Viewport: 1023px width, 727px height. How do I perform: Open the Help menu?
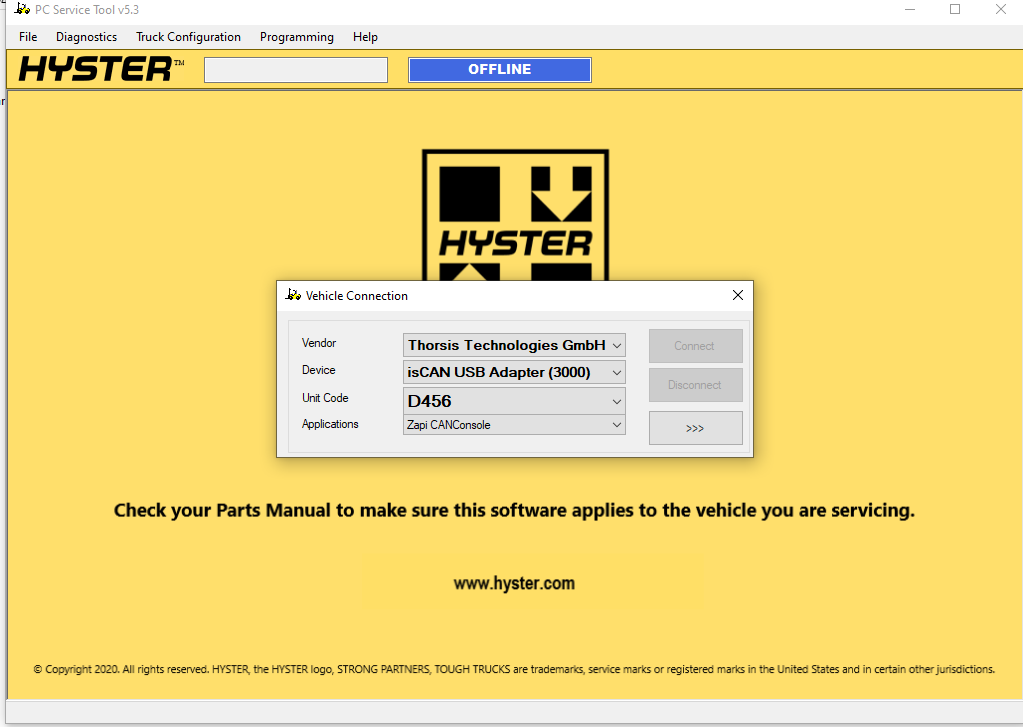coord(365,37)
